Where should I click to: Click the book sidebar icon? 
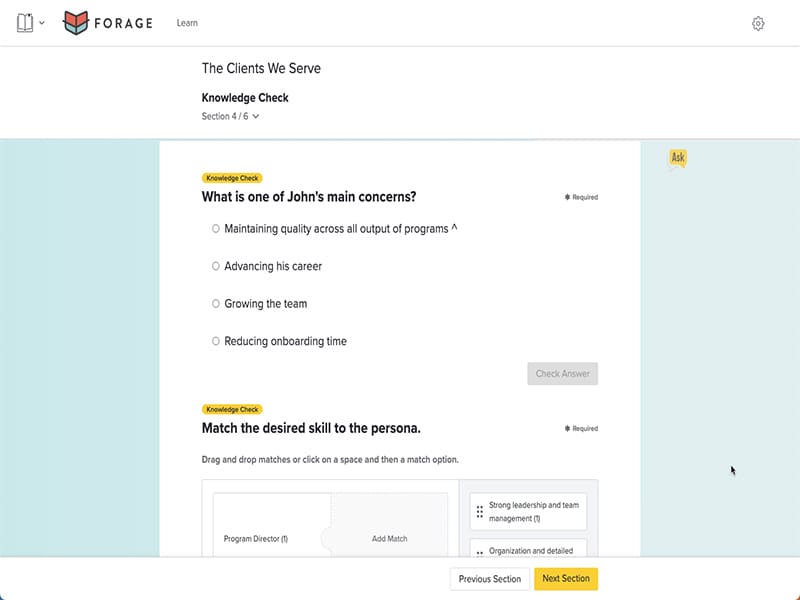[25, 23]
